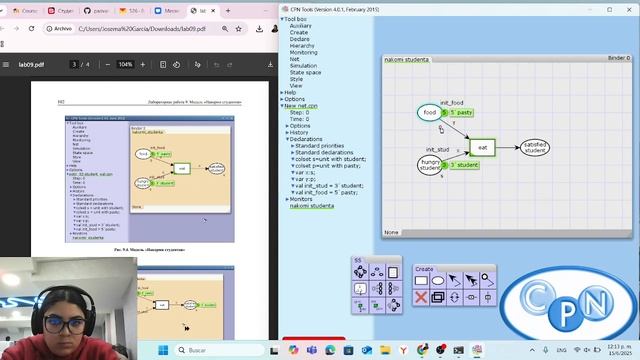Open the search magnifier icon in the address bar

coord(225,29)
